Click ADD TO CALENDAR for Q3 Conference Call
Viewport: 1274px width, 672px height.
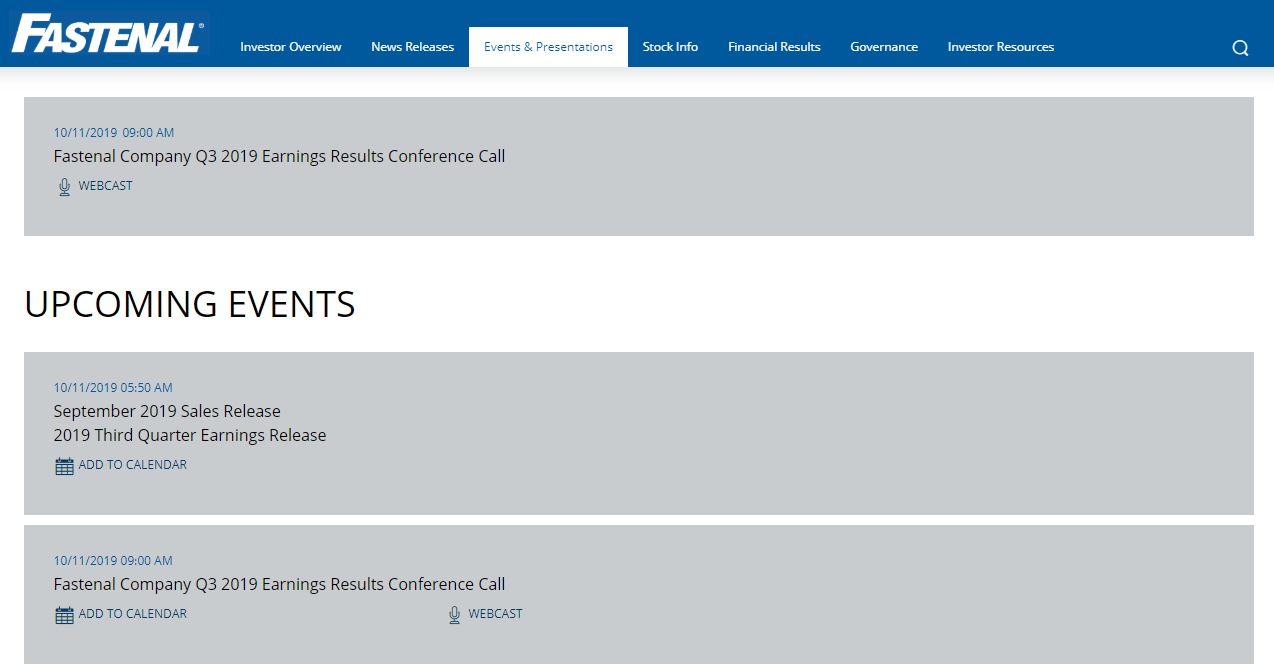(133, 614)
